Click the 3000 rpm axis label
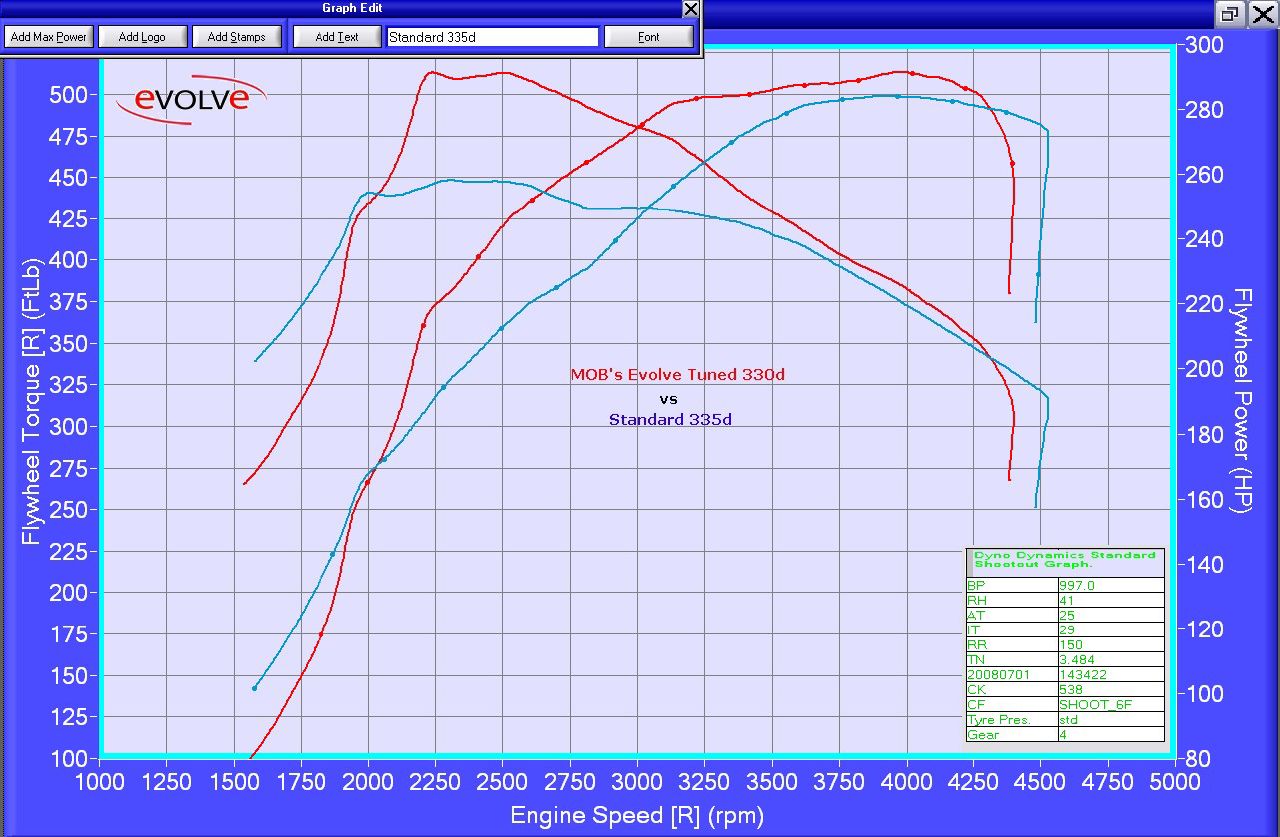 tap(637, 780)
